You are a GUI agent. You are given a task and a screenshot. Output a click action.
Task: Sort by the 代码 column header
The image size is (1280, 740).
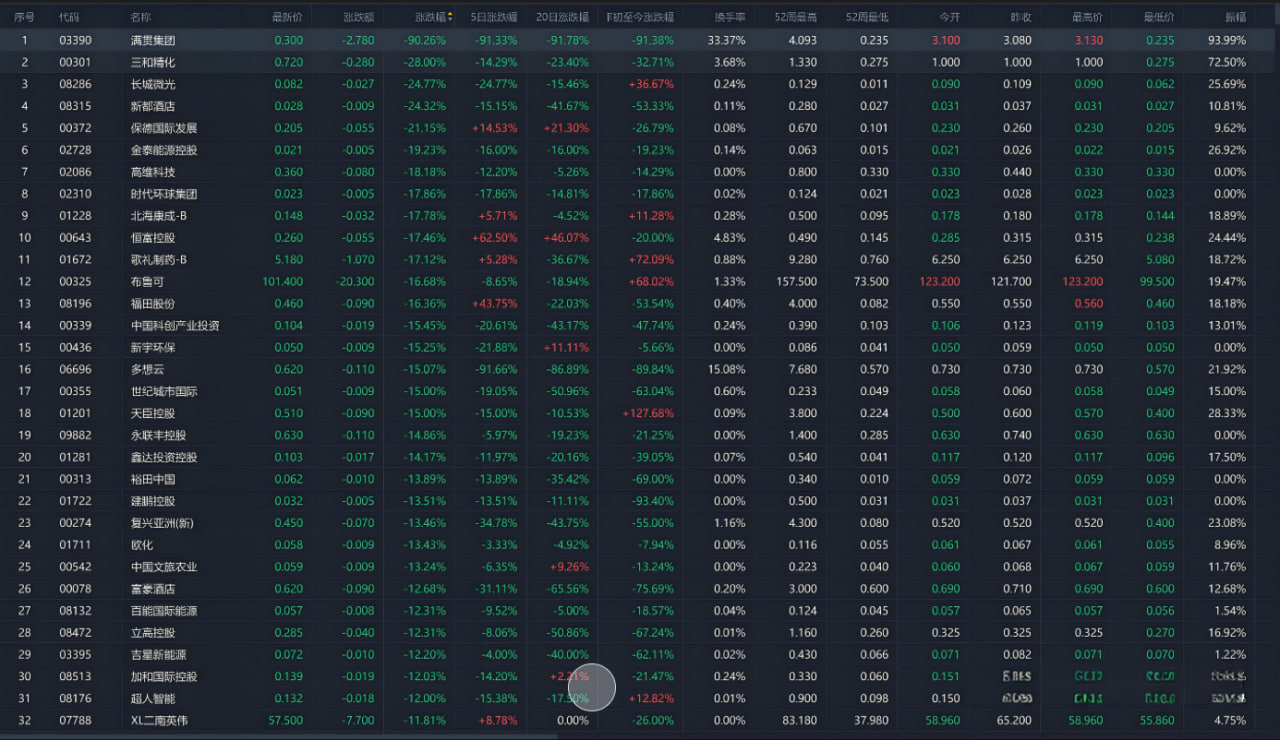(69, 17)
